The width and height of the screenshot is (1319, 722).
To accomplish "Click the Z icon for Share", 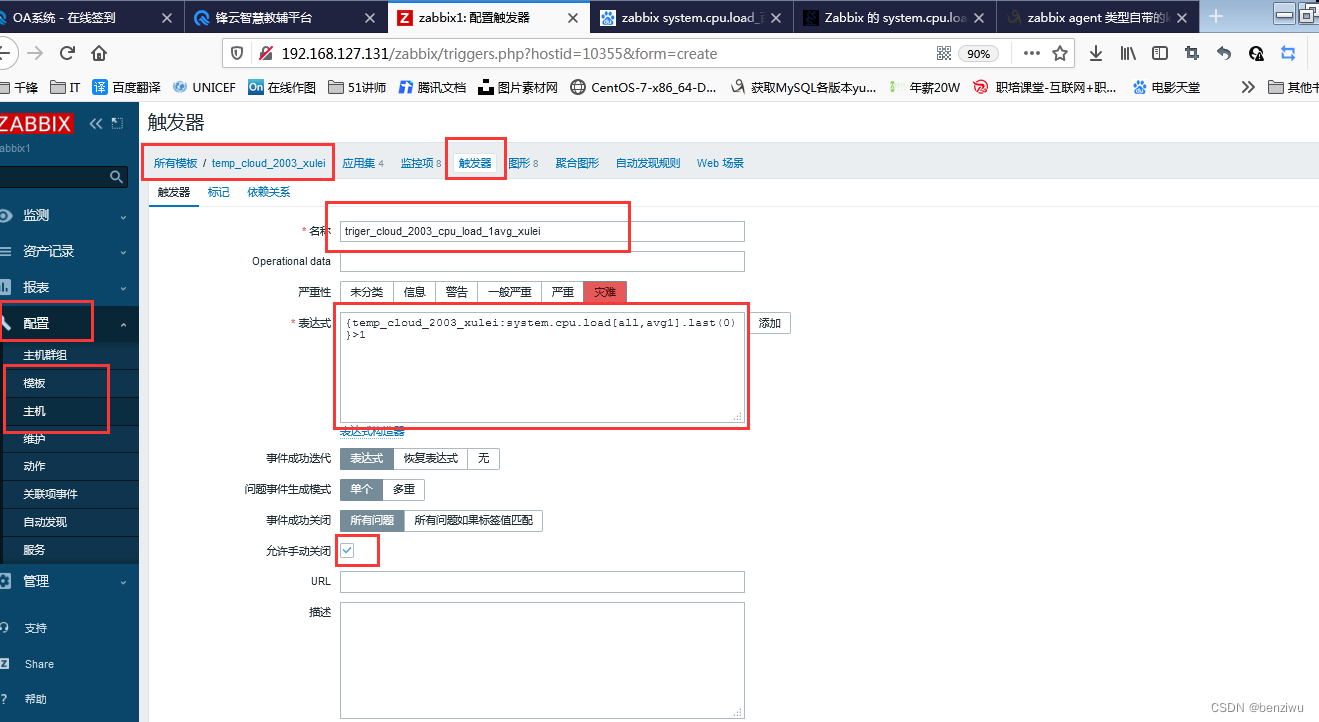I will point(5,664).
